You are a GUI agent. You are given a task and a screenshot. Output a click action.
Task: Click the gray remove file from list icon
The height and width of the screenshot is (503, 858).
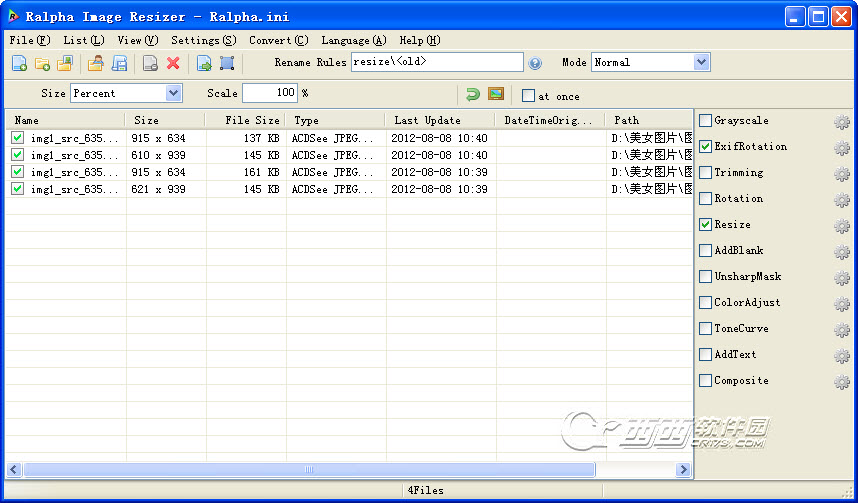(x=150, y=63)
